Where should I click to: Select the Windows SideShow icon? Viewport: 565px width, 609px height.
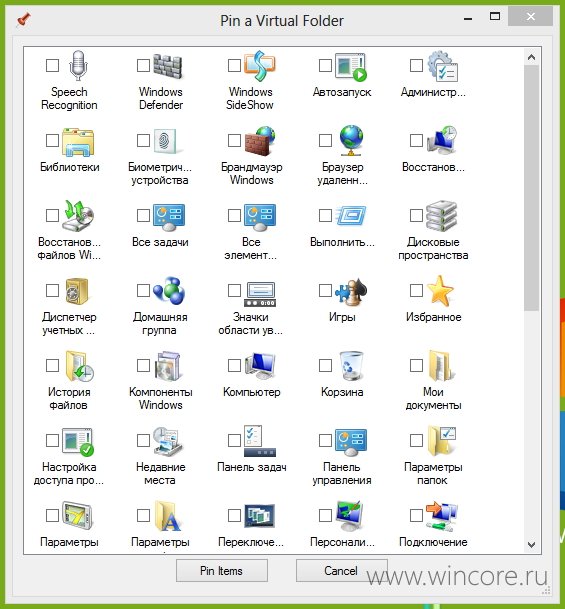click(x=259, y=66)
